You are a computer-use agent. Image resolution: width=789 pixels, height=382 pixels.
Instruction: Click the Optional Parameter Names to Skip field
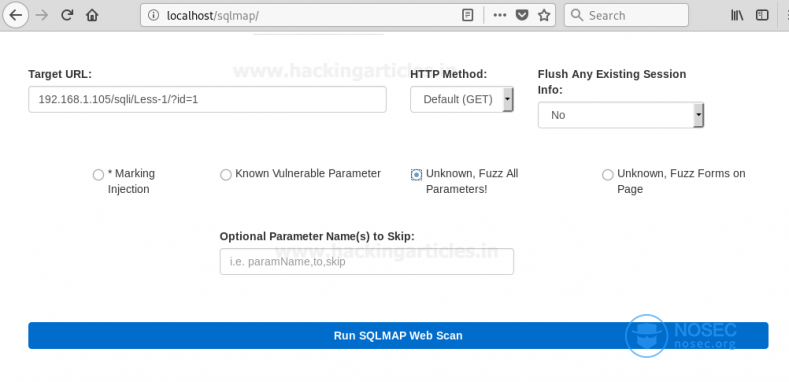(367, 262)
